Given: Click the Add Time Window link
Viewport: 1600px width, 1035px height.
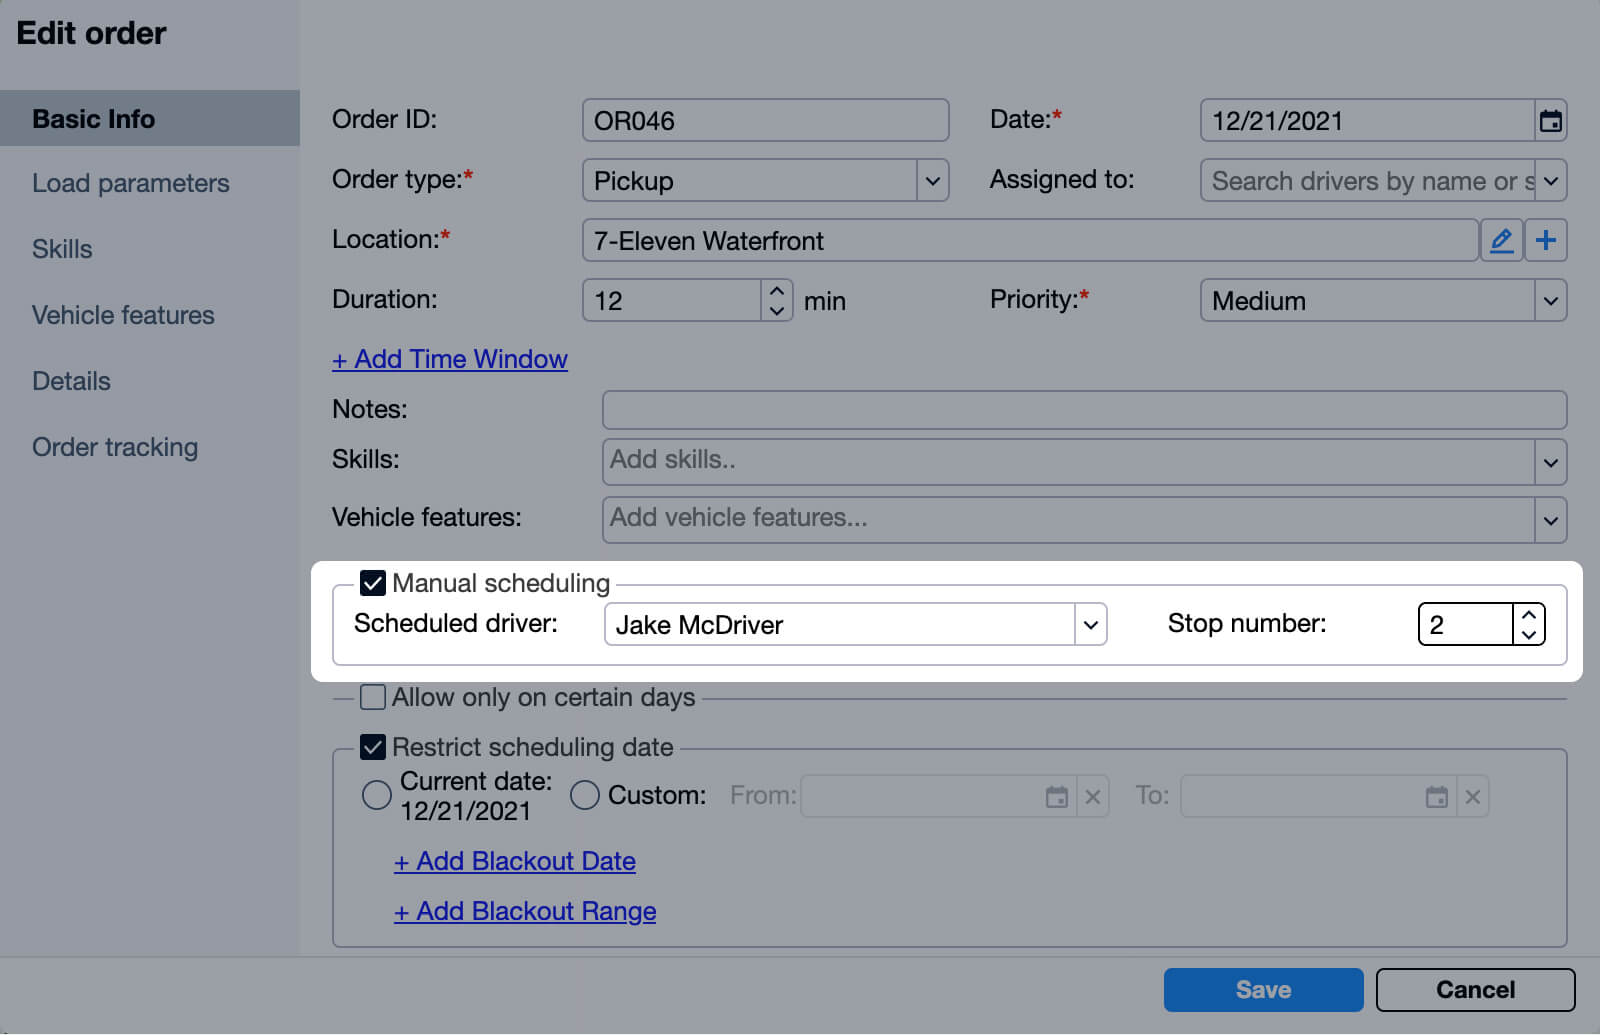Looking at the screenshot, I should [450, 359].
